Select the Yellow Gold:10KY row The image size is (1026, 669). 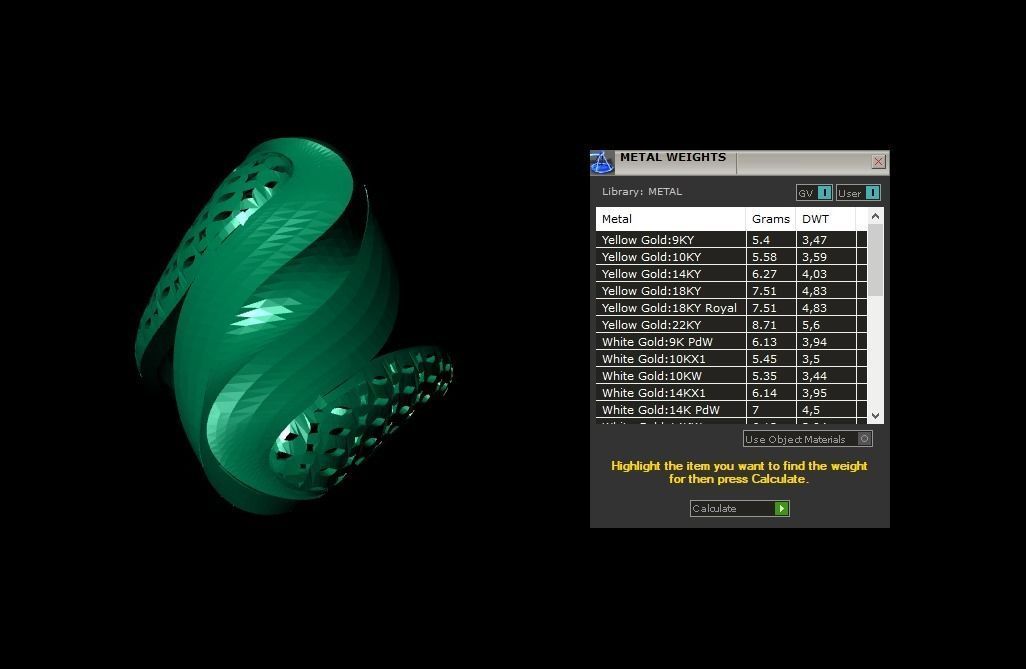pos(731,257)
